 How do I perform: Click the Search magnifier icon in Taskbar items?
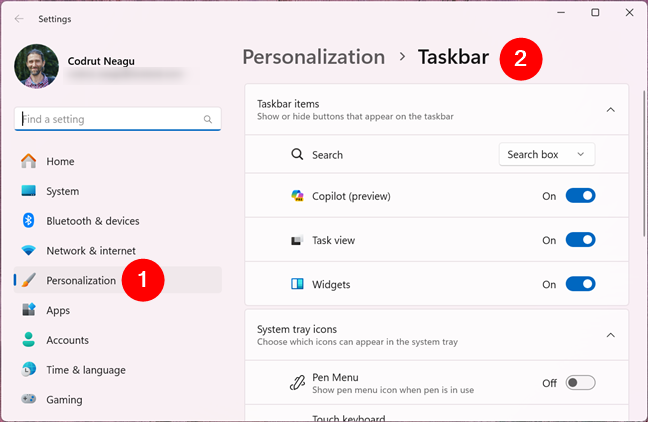(297, 155)
